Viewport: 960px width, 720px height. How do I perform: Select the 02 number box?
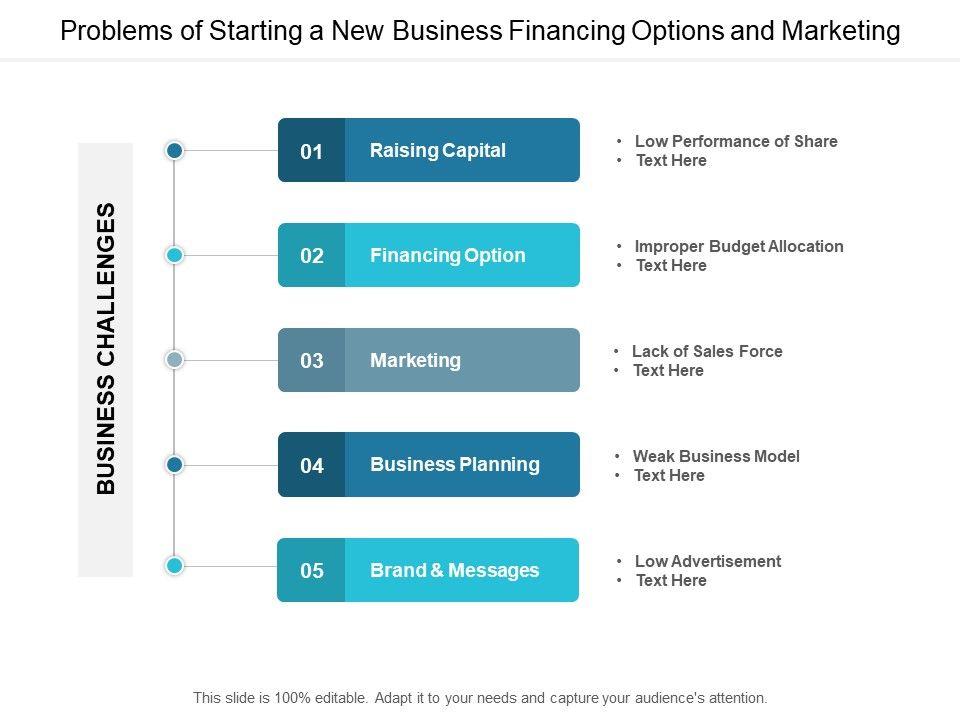coord(312,255)
